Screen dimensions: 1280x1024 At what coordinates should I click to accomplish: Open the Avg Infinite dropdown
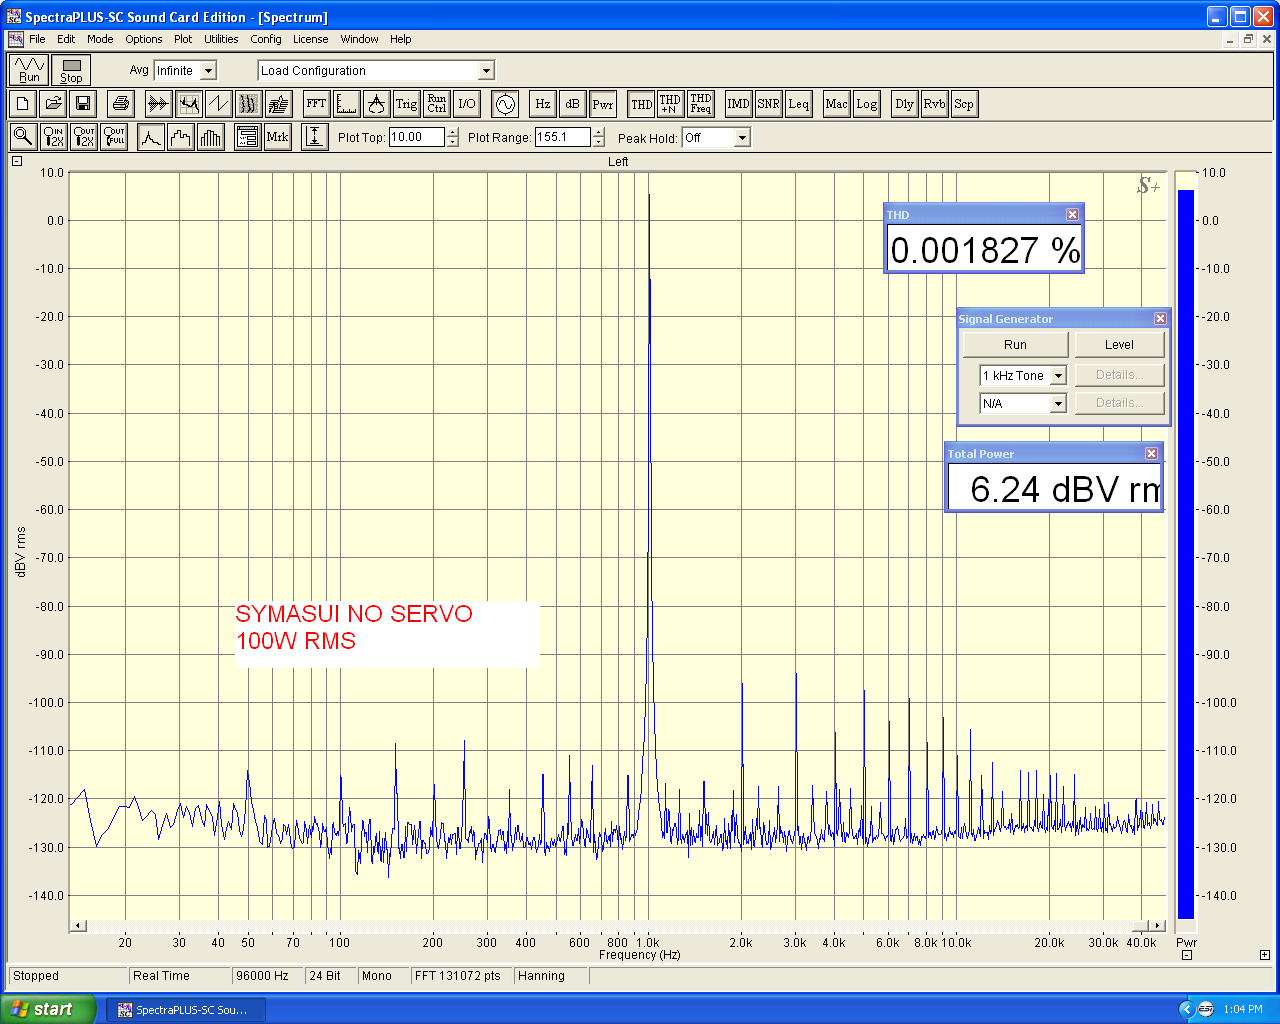[208, 71]
